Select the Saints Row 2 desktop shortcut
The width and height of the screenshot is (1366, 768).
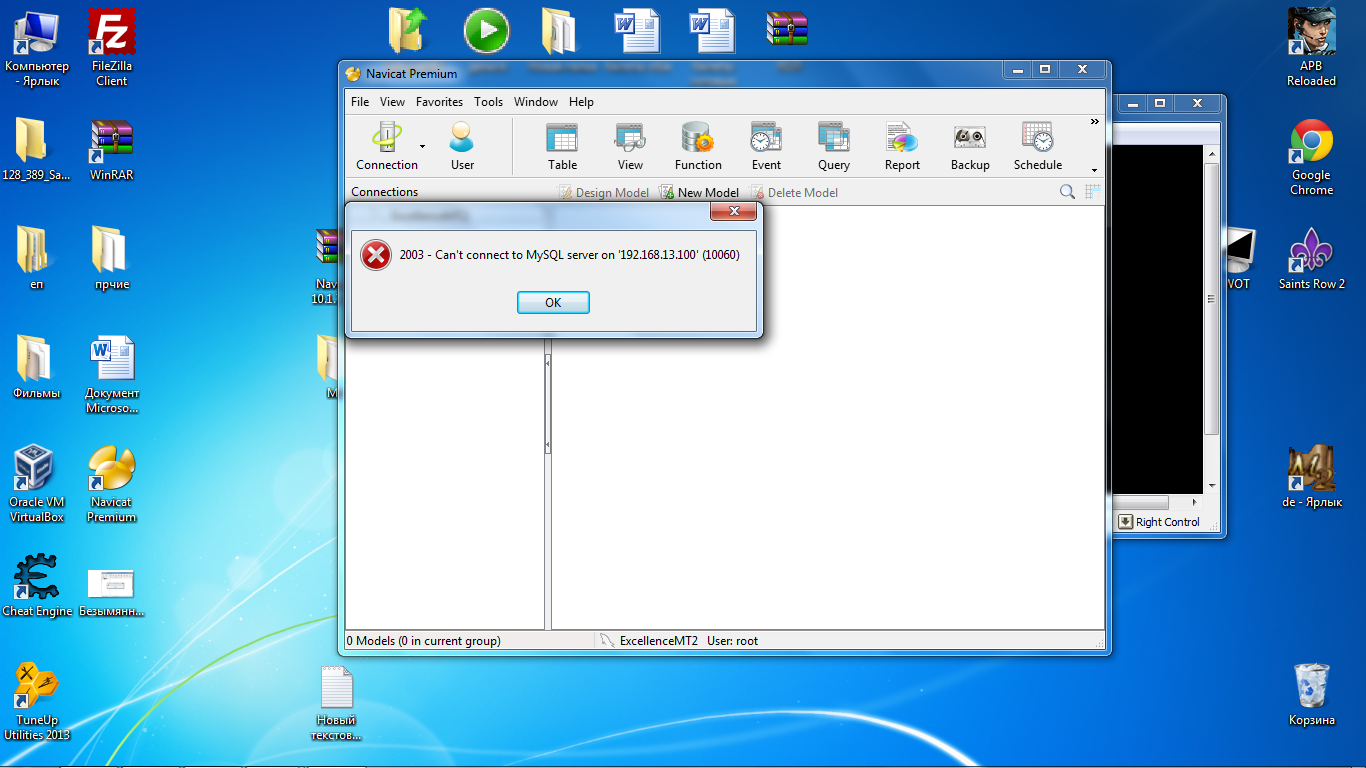coord(1311,258)
